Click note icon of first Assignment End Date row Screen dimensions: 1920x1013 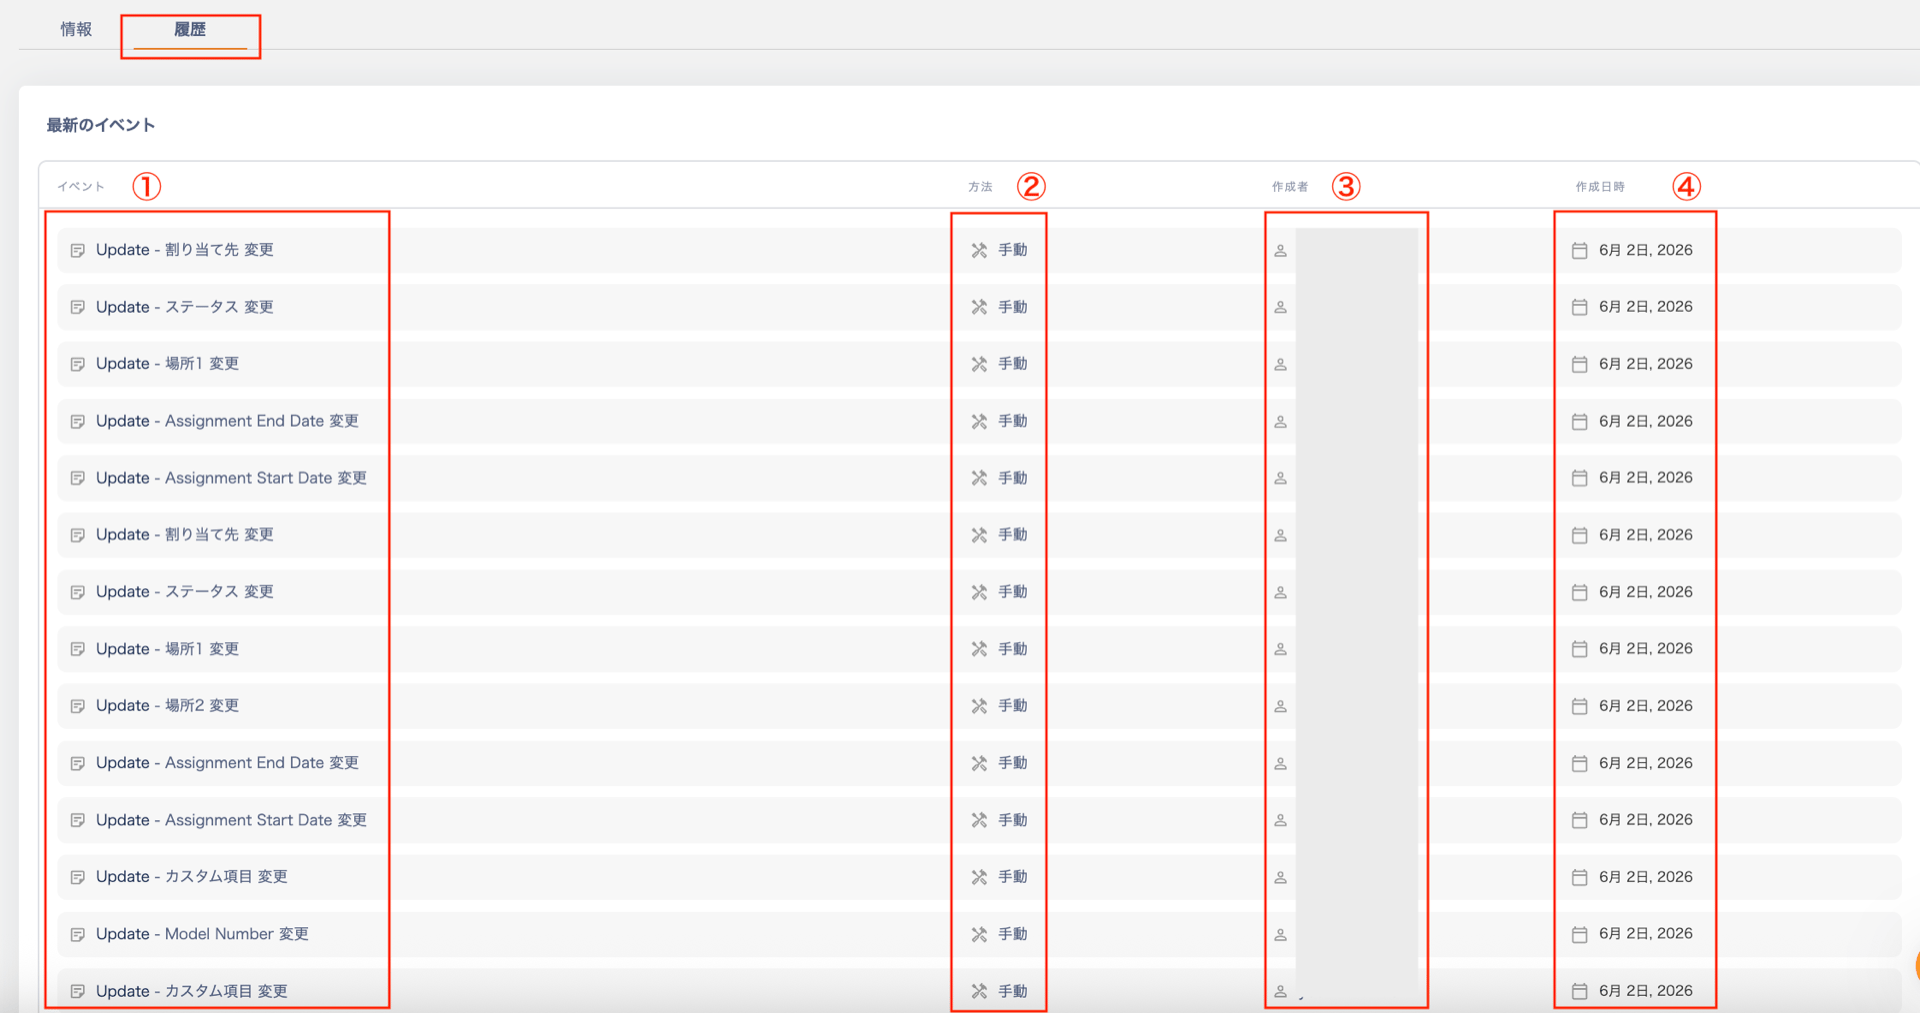pos(77,421)
